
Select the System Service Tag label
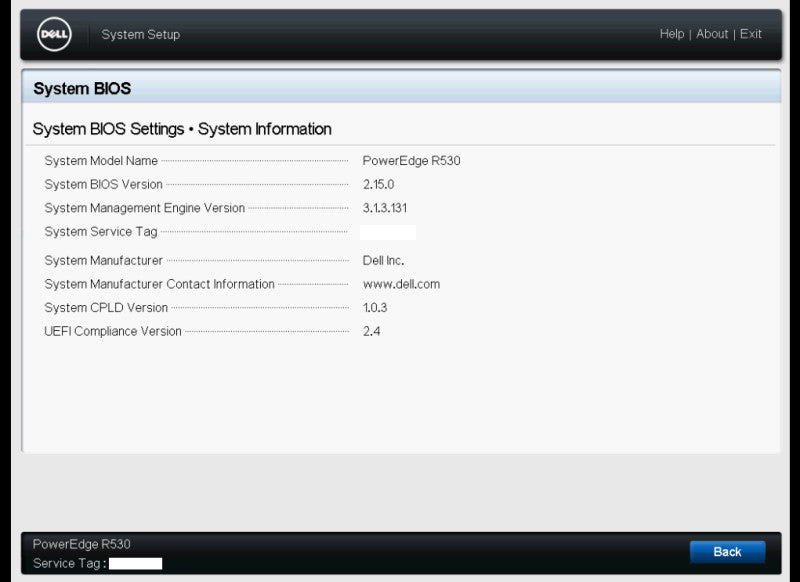tap(101, 232)
